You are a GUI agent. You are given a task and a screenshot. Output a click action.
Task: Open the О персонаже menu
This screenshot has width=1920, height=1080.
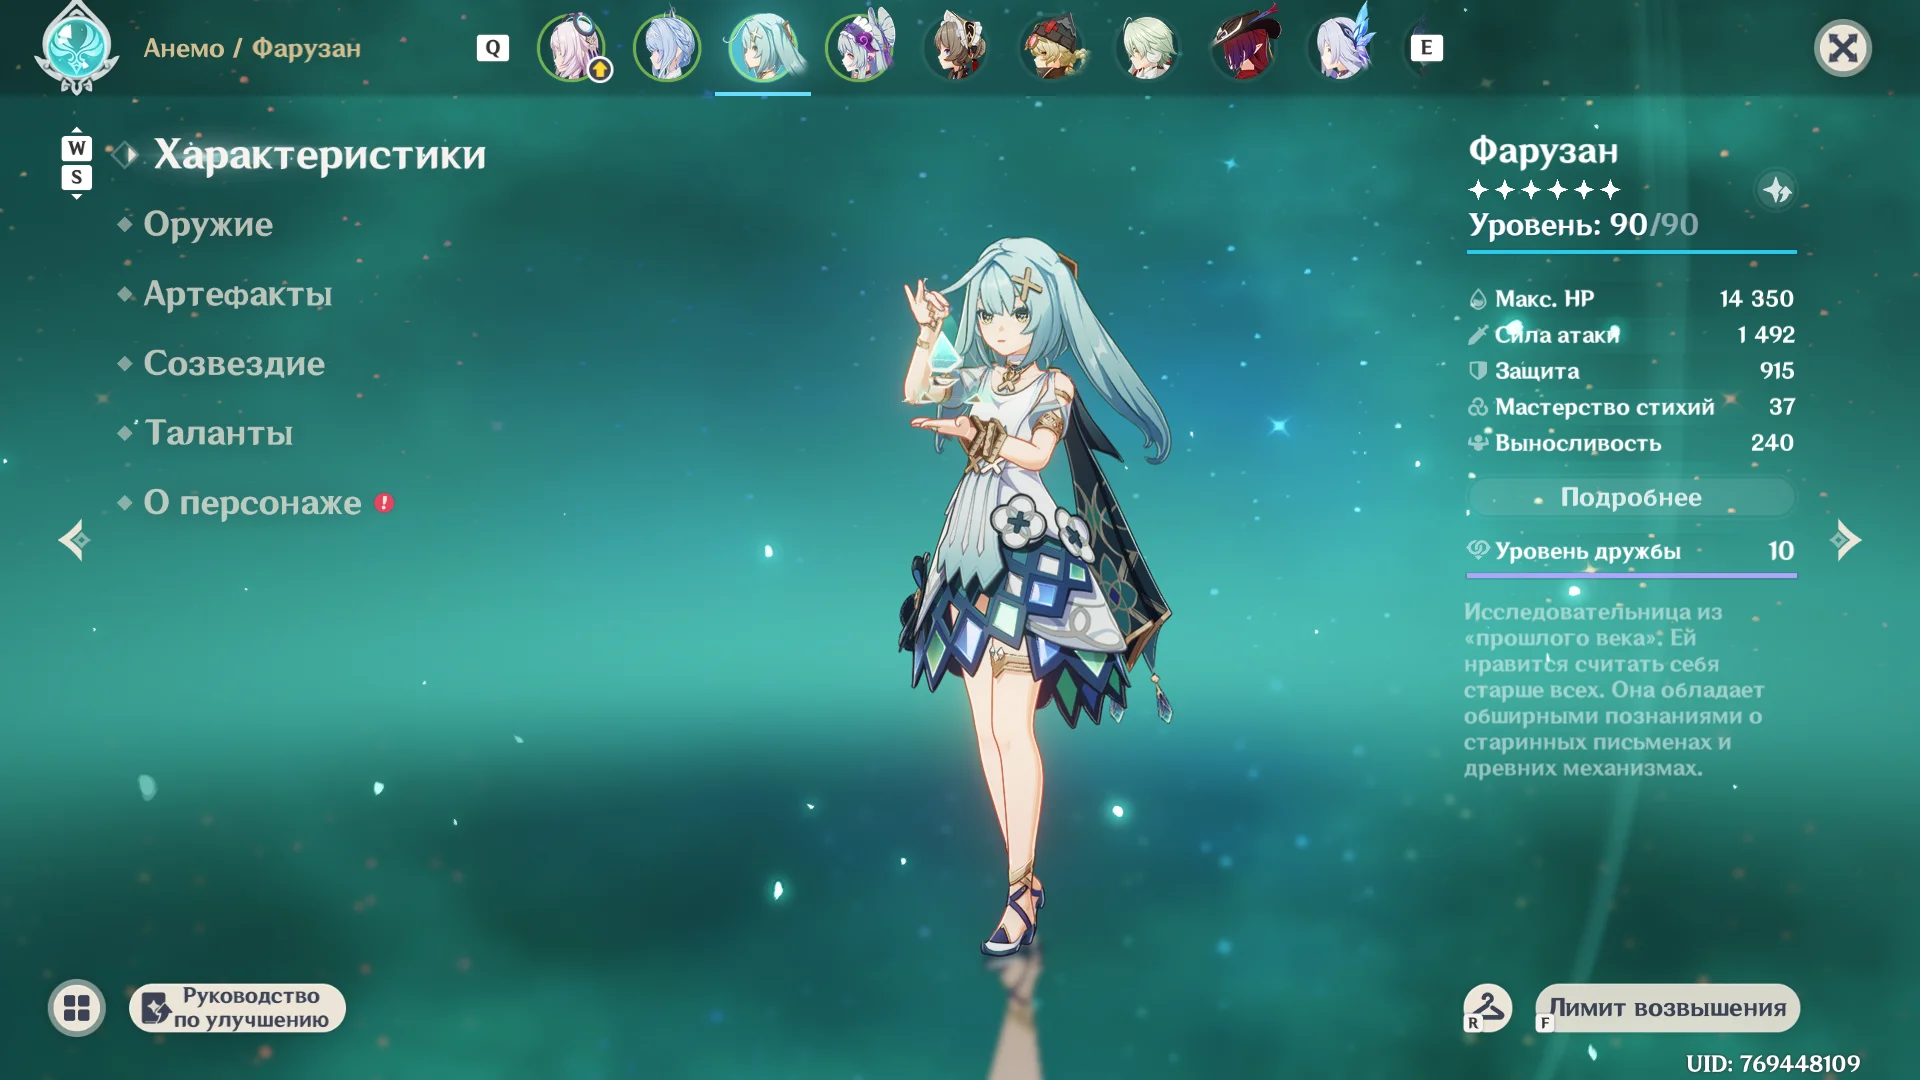[x=252, y=502]
